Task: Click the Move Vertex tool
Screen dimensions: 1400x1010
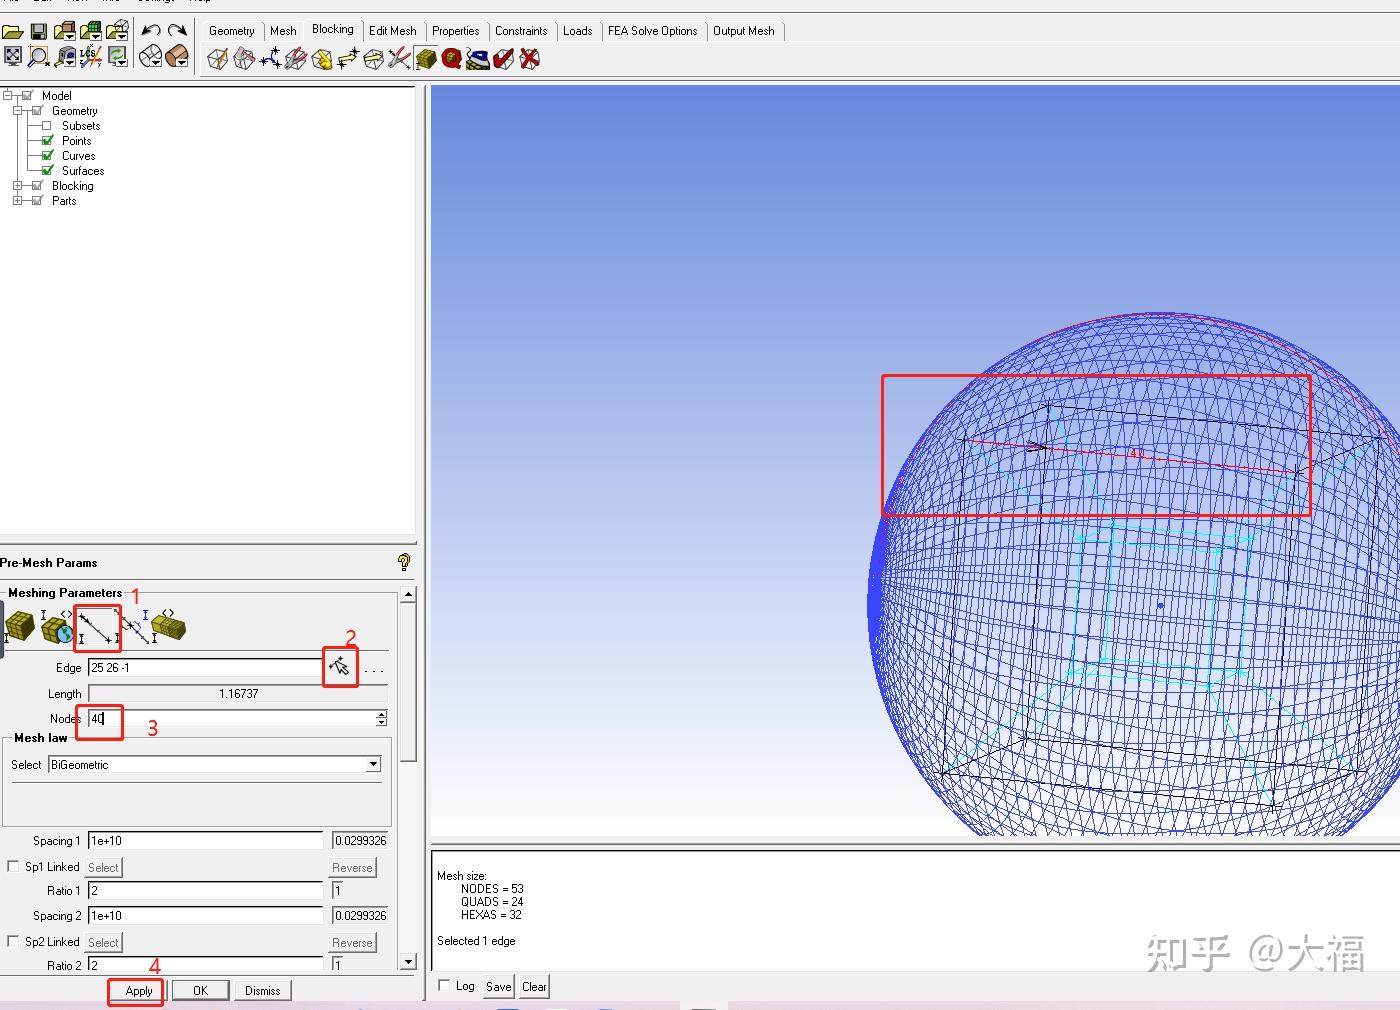Action: 347,60
